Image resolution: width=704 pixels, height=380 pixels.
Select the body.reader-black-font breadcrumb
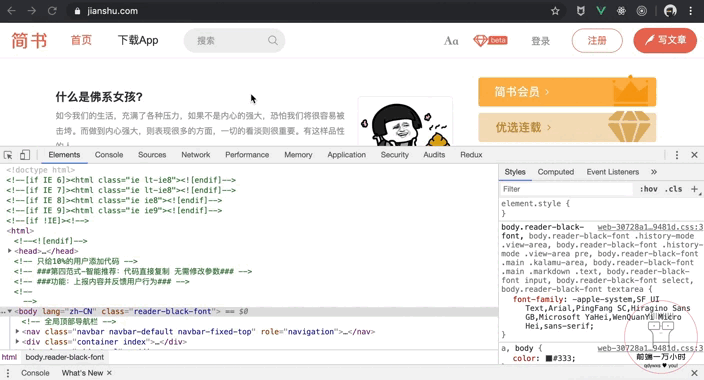point(64,357)
